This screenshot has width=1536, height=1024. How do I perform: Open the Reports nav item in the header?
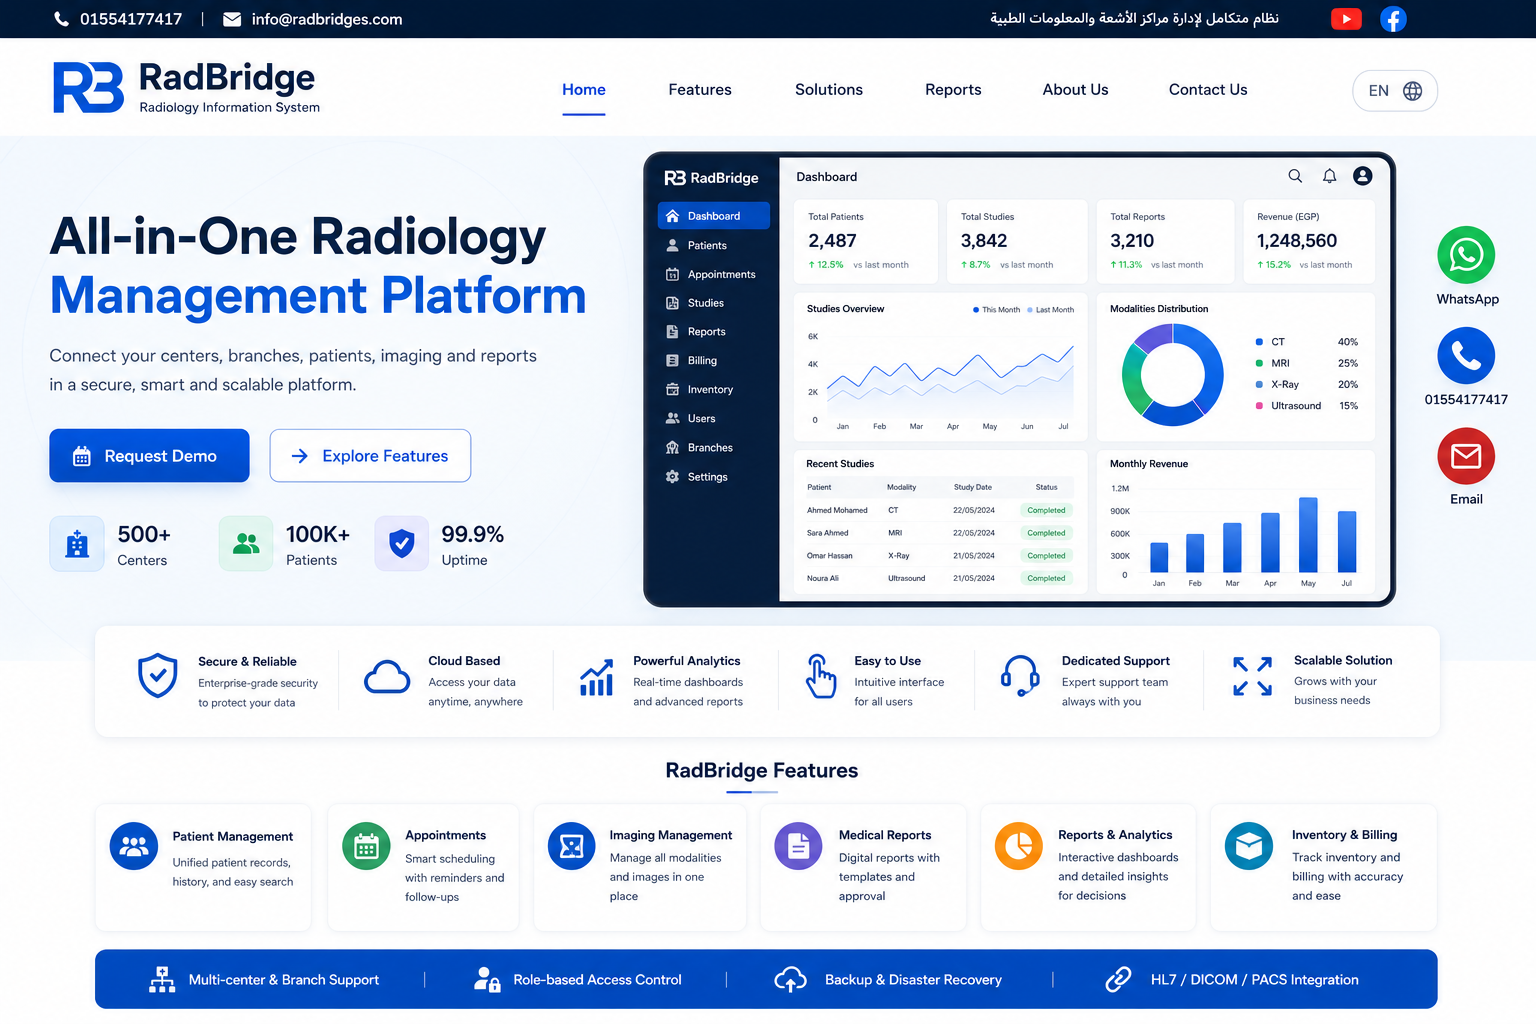click(953, 90)
